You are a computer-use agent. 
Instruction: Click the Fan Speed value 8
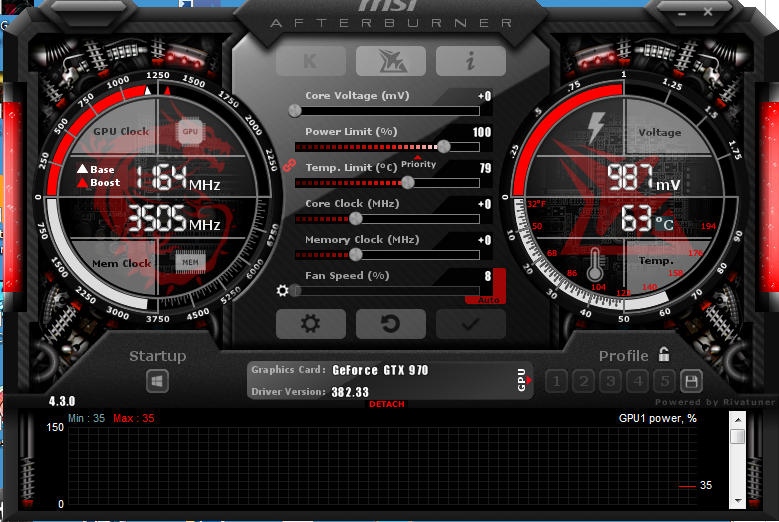click(x=488, y=276)
